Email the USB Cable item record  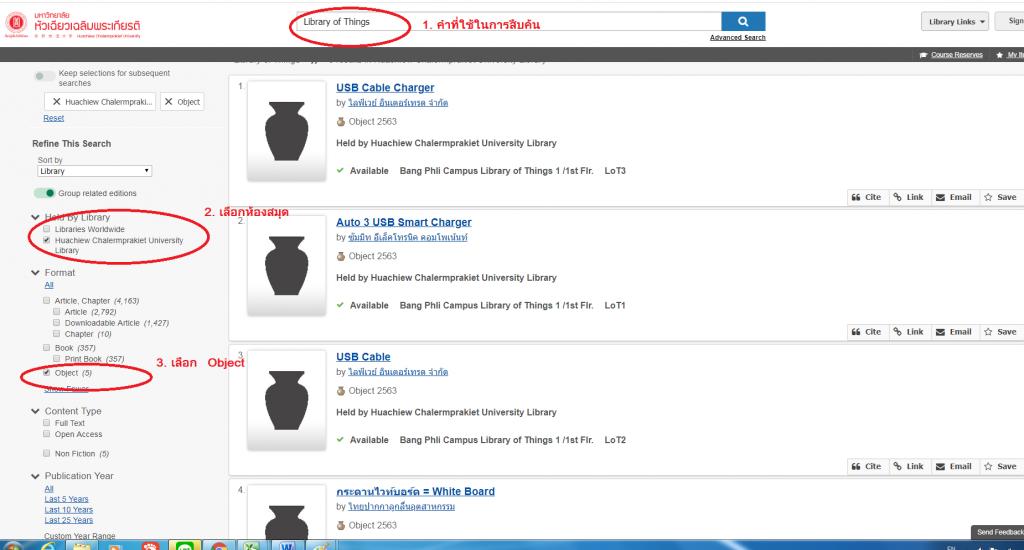click(x=953, y=466)
